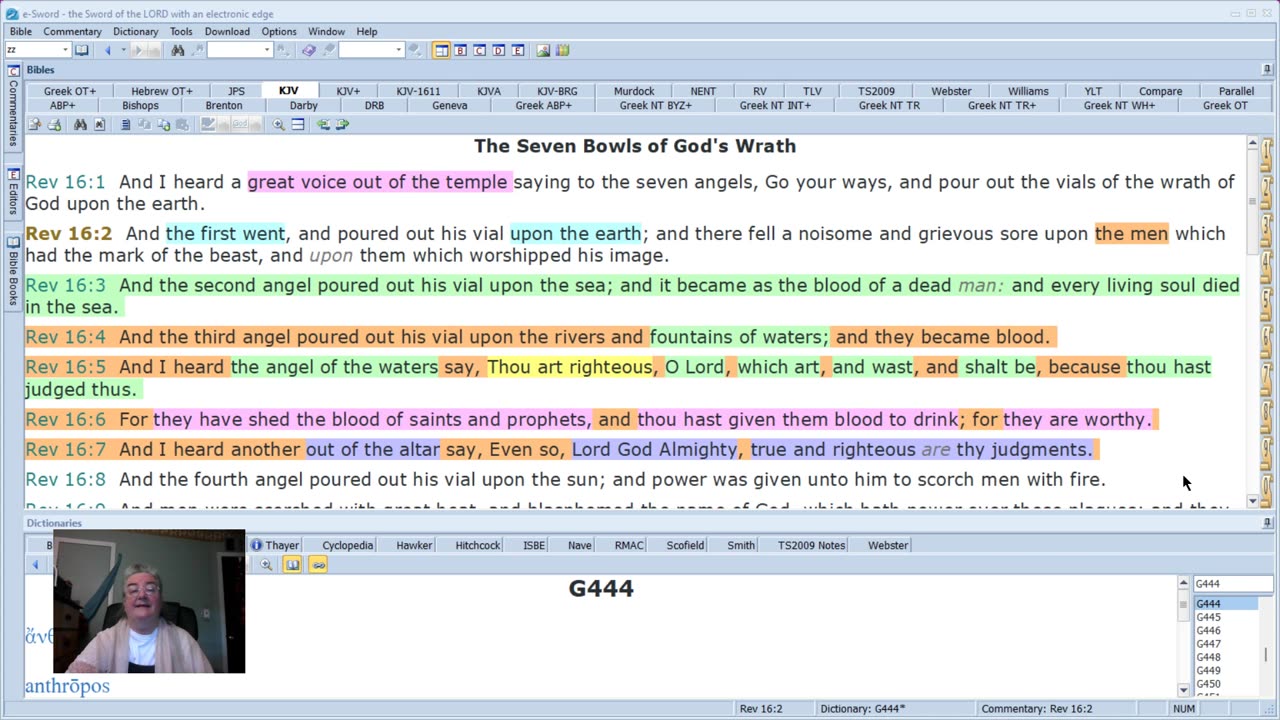
Task: Click the Bible pane scroll-down arrow
Action: pyautogui.click(x=1253, y=502)
